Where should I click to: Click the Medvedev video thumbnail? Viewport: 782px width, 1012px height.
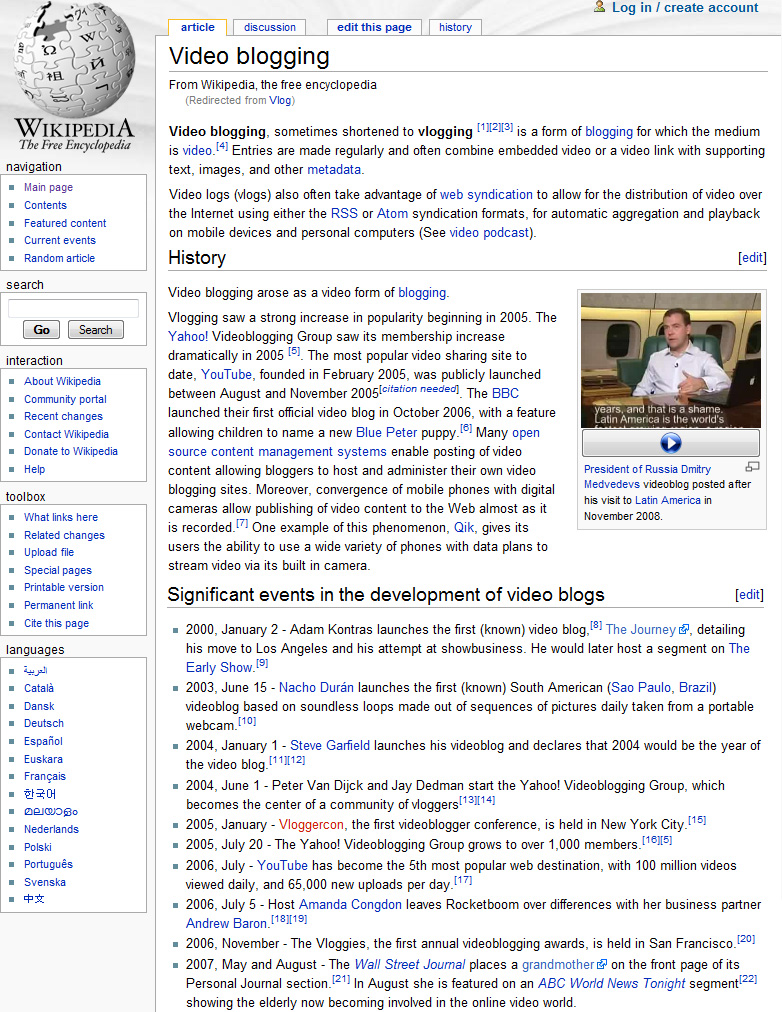click(670, 360)
